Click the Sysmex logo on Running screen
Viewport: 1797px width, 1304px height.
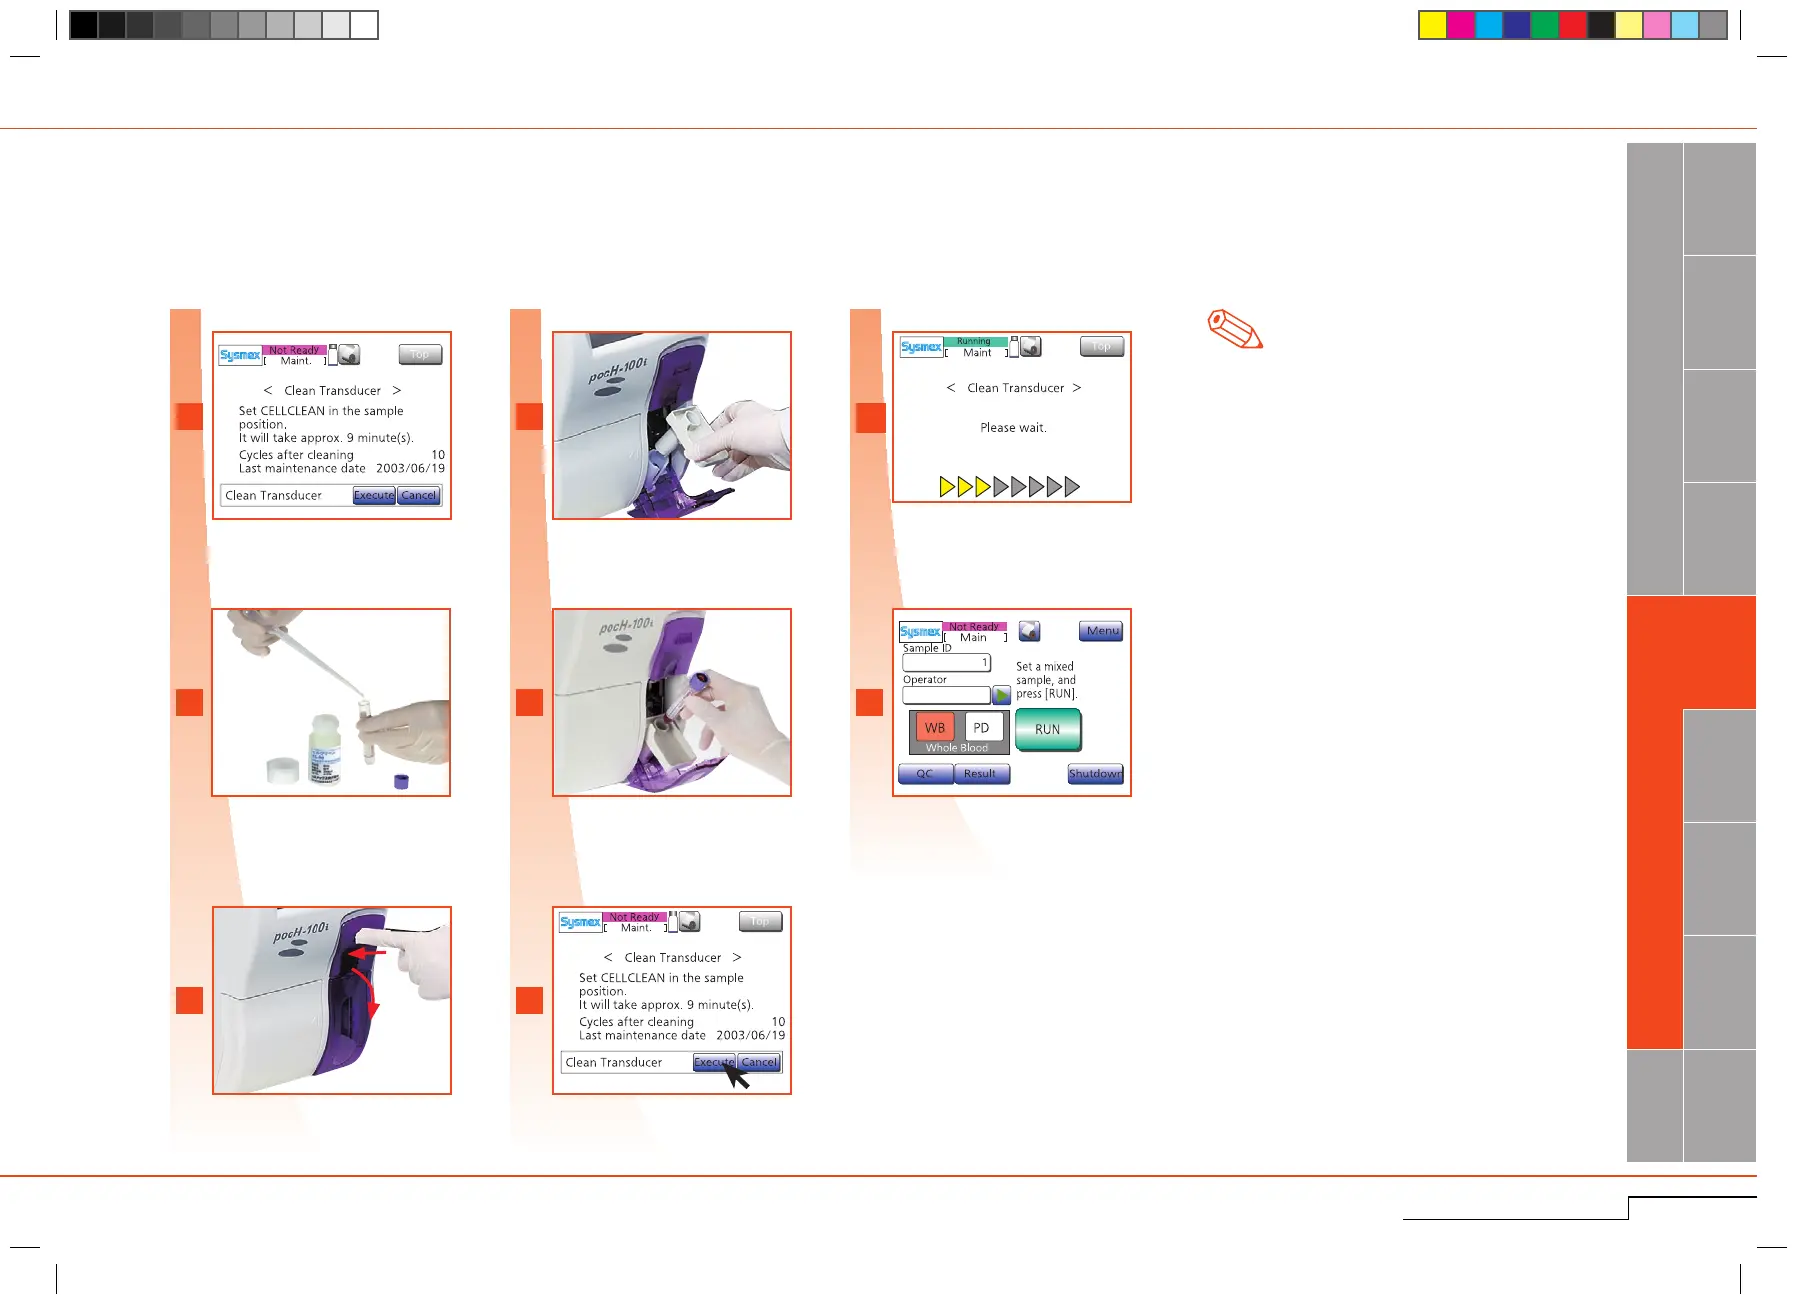pyautogui.click(x=921, y=347)
